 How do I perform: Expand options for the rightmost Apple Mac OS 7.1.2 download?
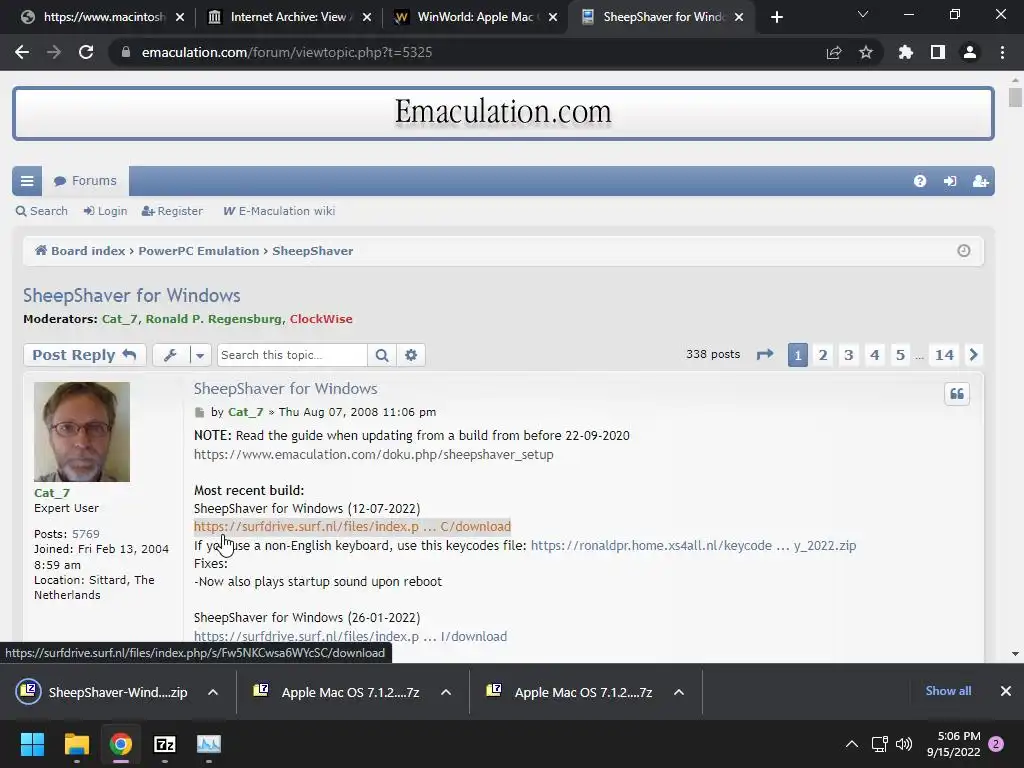pos(679,692)
